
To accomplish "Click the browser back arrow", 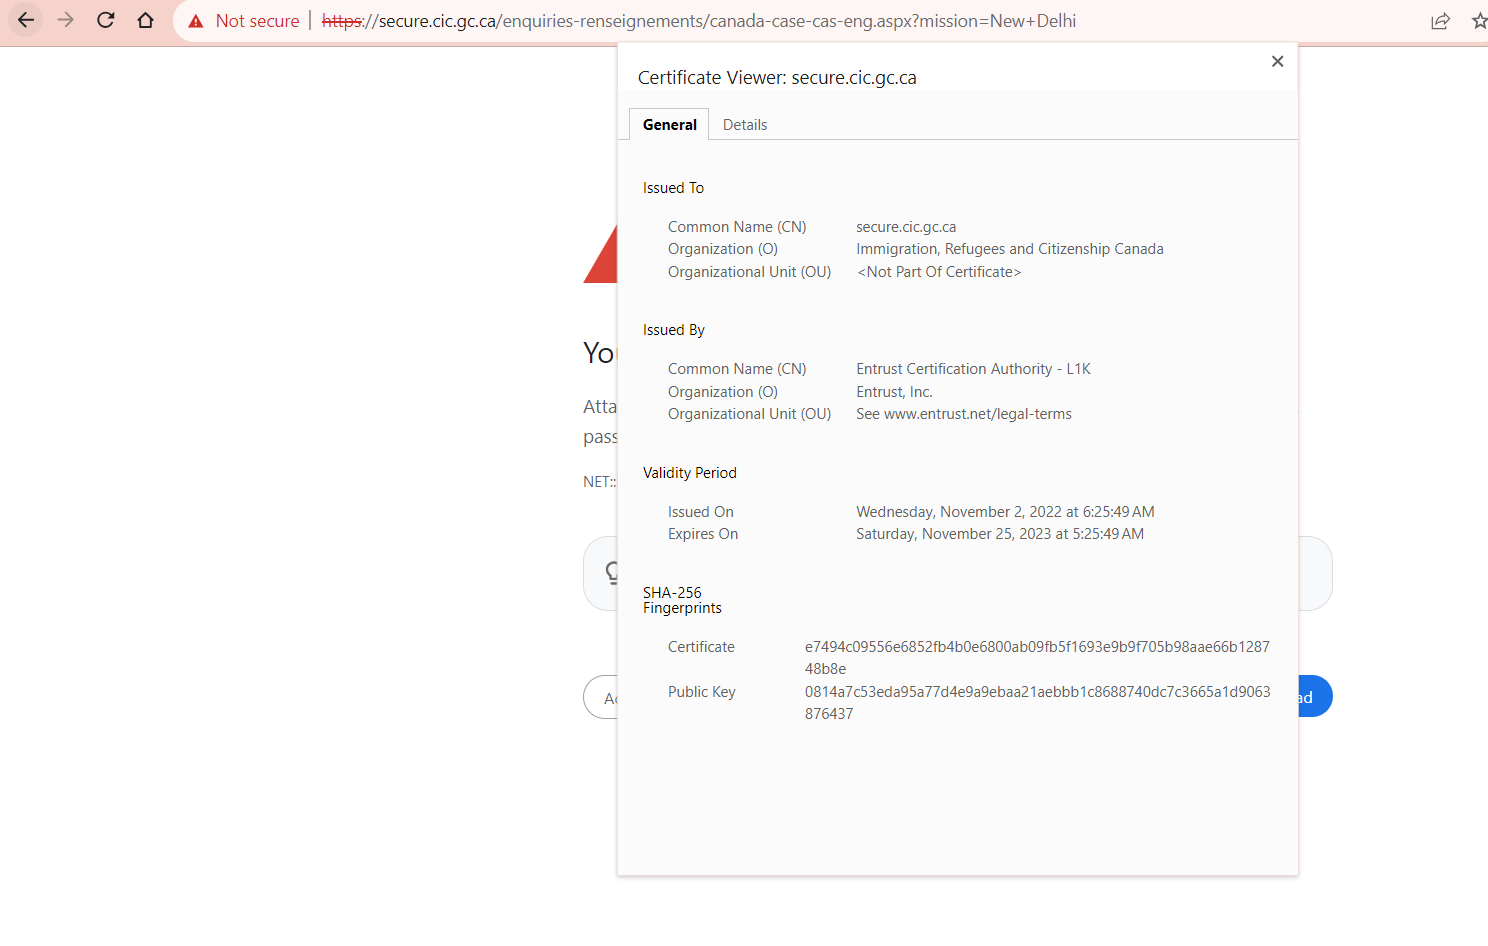I will 26,20.
